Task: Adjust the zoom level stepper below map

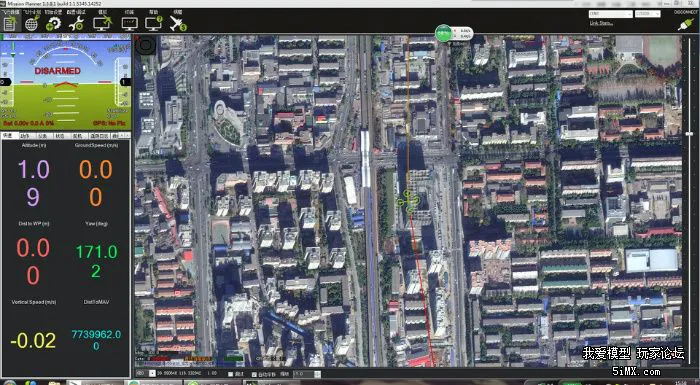Action: tap(307, 374)
